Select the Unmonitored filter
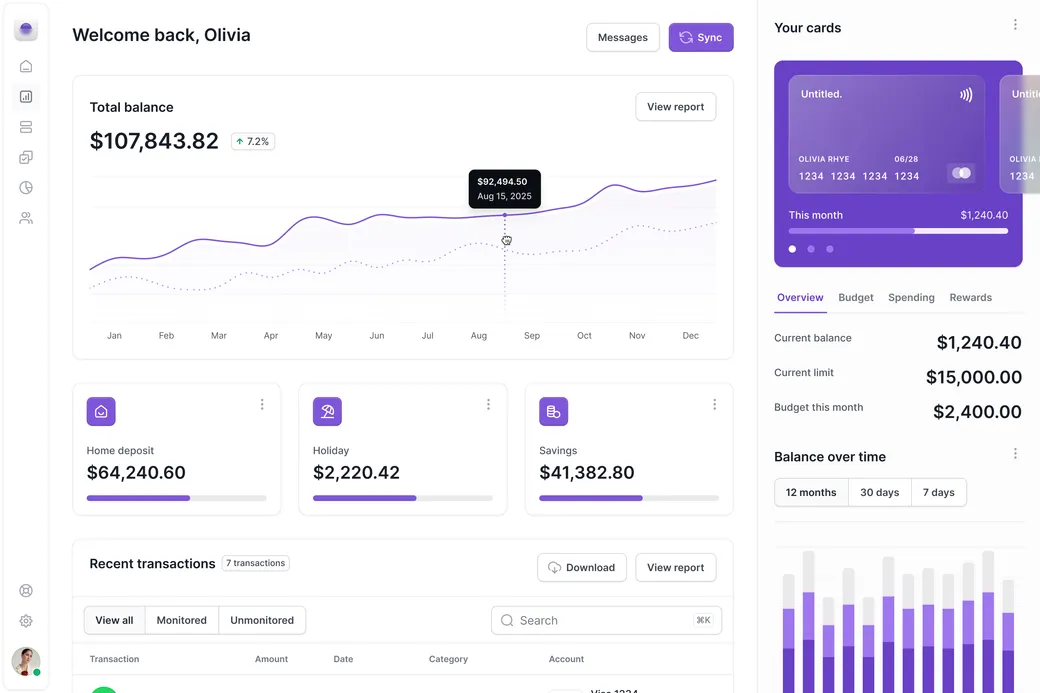The height and width of the screenshot is (693, 1040). [262, 620]
